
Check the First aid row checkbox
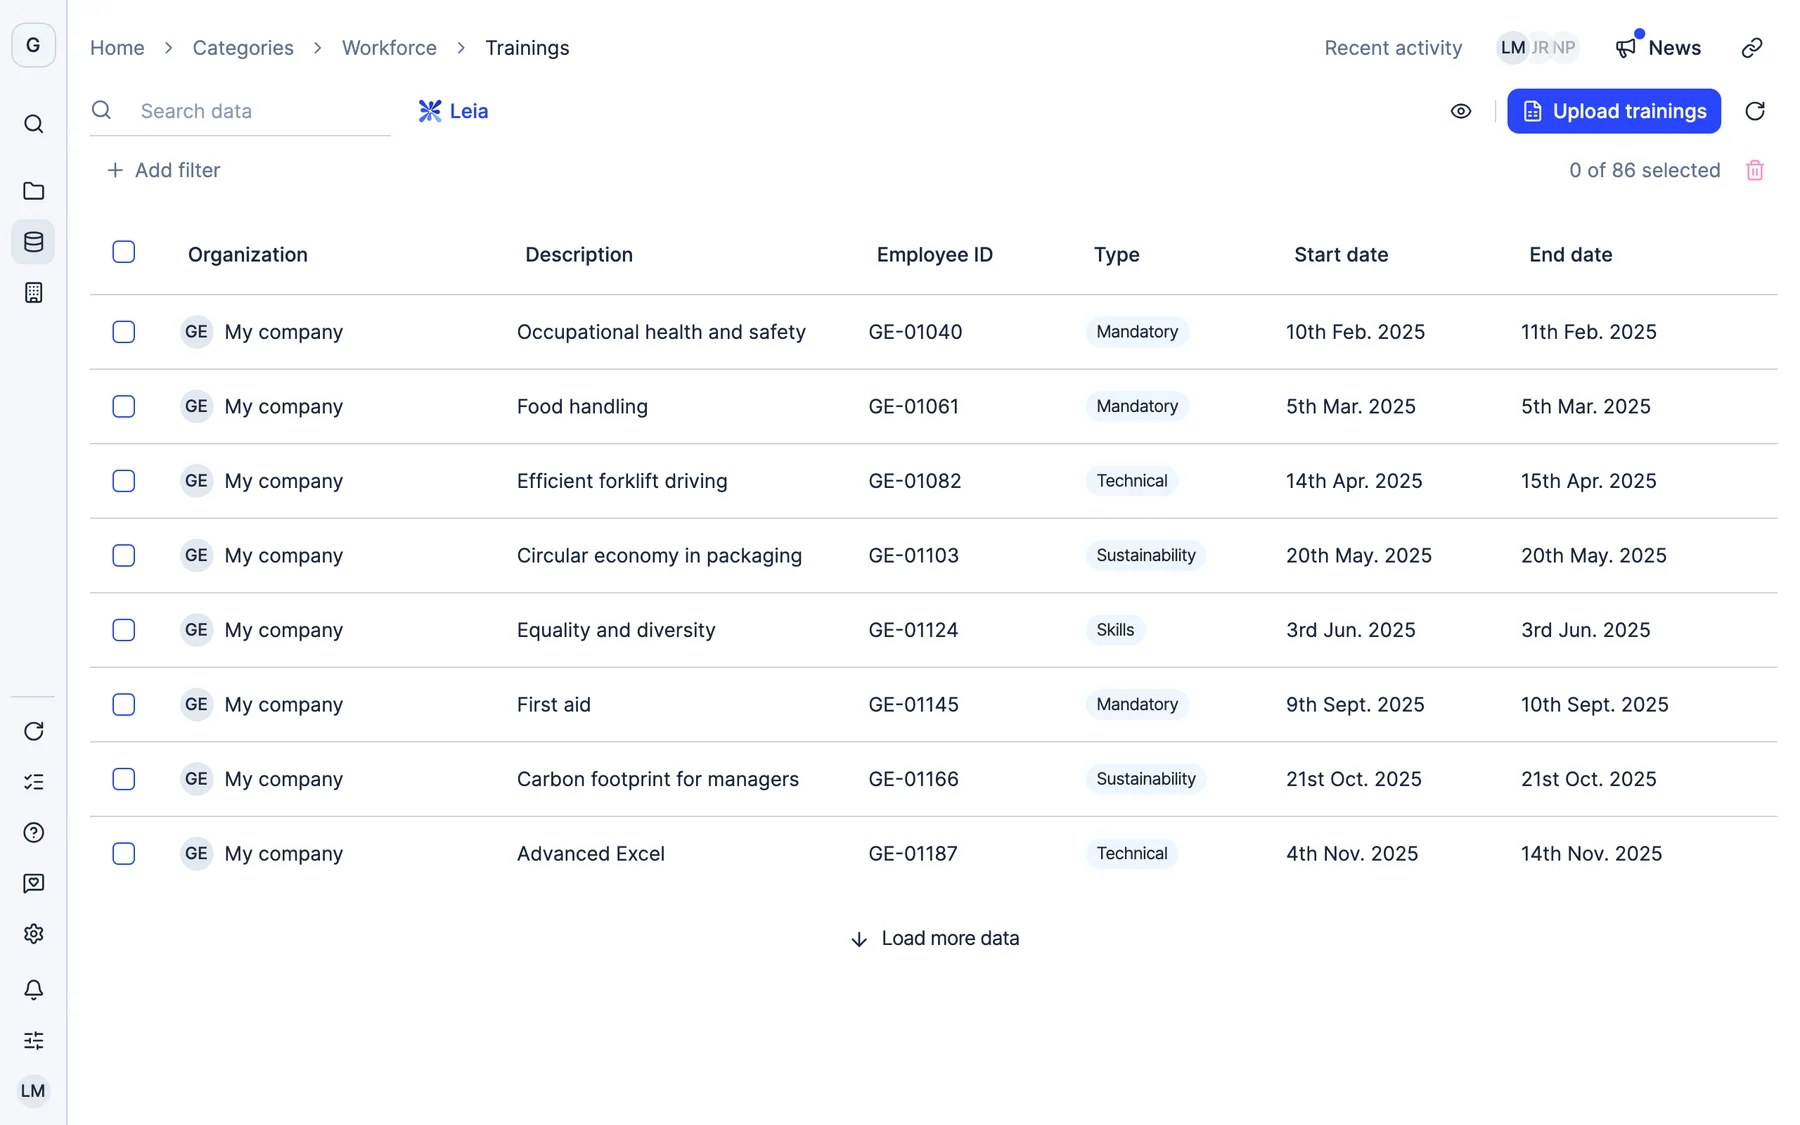pyautogui.click(x=124, y=704)
